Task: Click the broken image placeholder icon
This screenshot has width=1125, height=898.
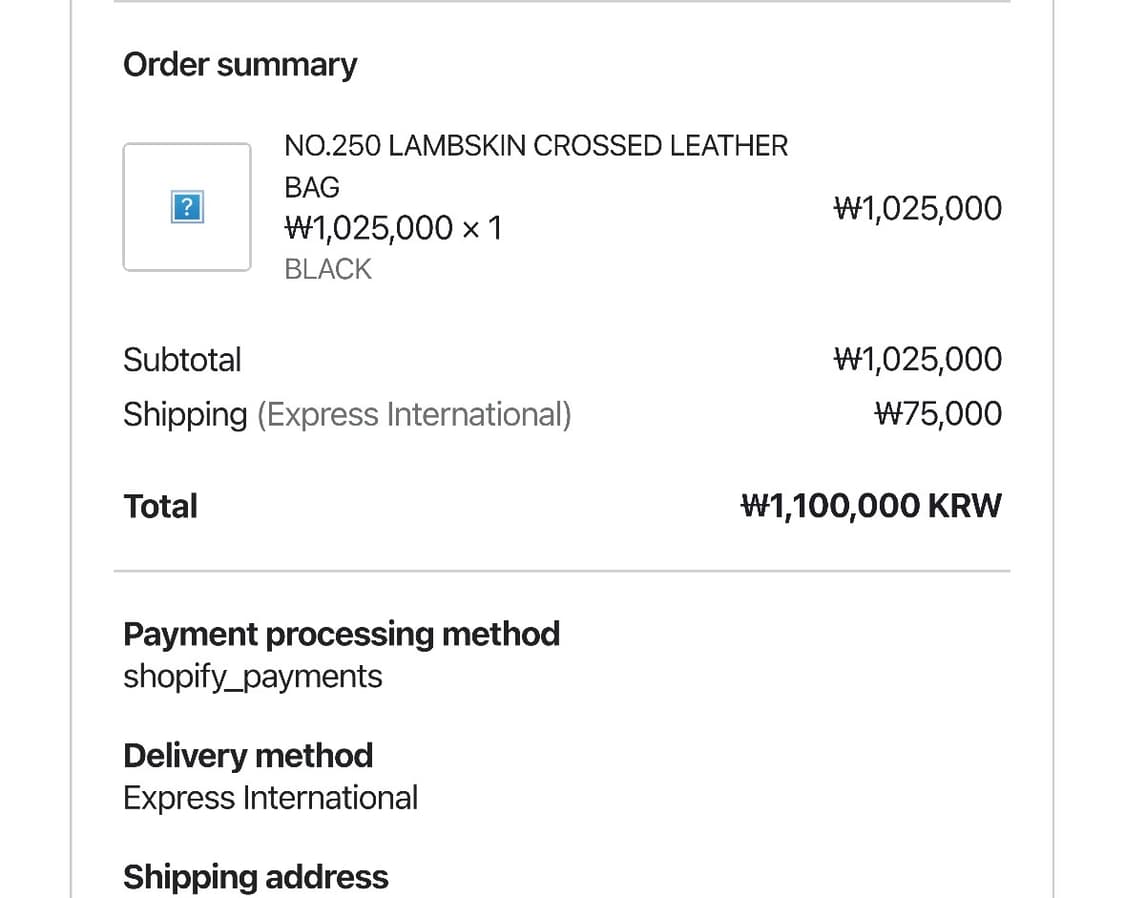Action: [x=187, y=207]
